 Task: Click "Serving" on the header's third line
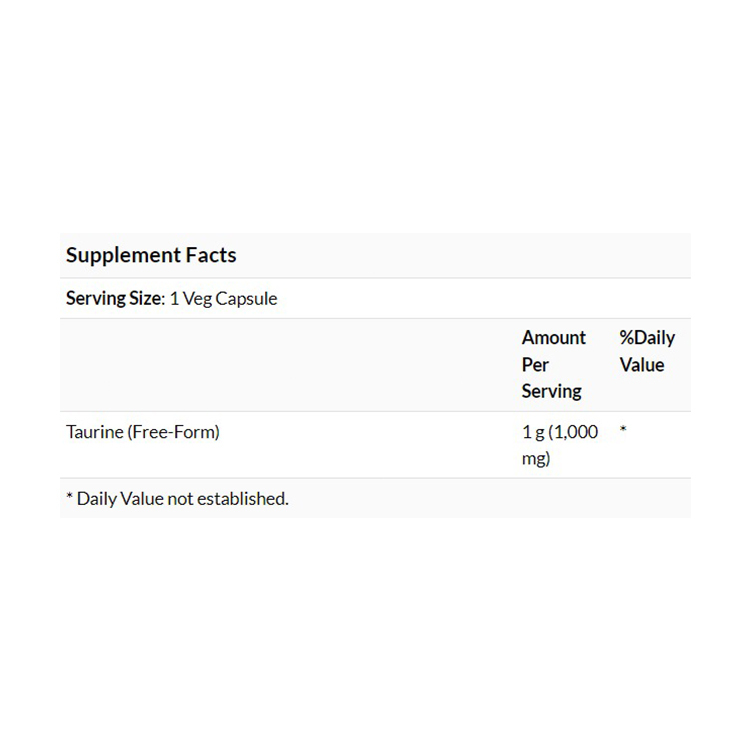551,391
